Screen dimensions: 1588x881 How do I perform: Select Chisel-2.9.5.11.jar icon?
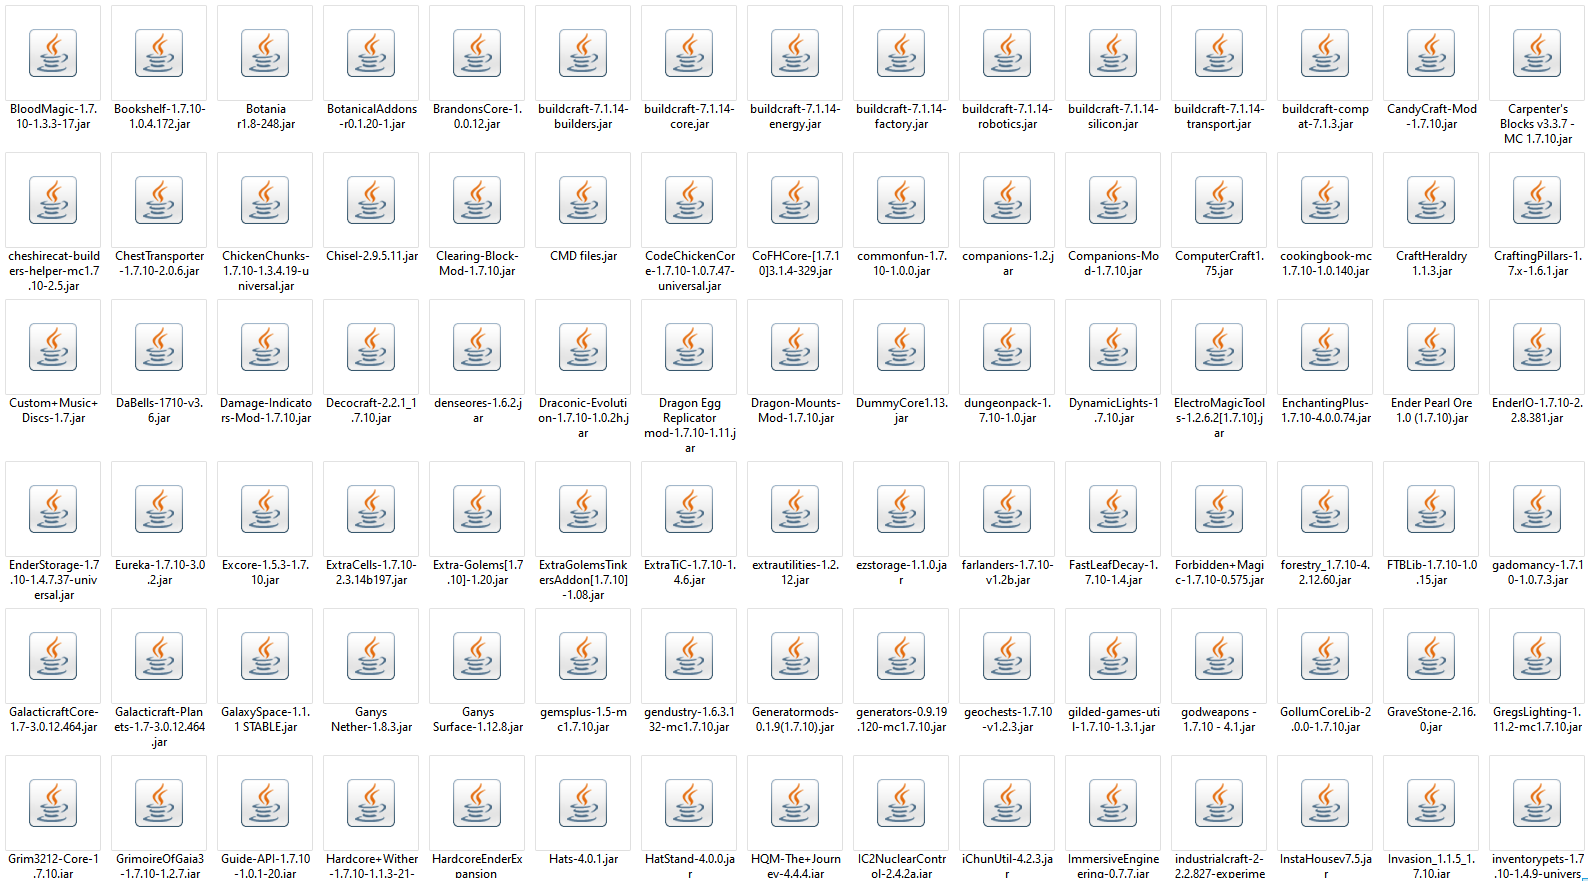[x=371, y=200]
